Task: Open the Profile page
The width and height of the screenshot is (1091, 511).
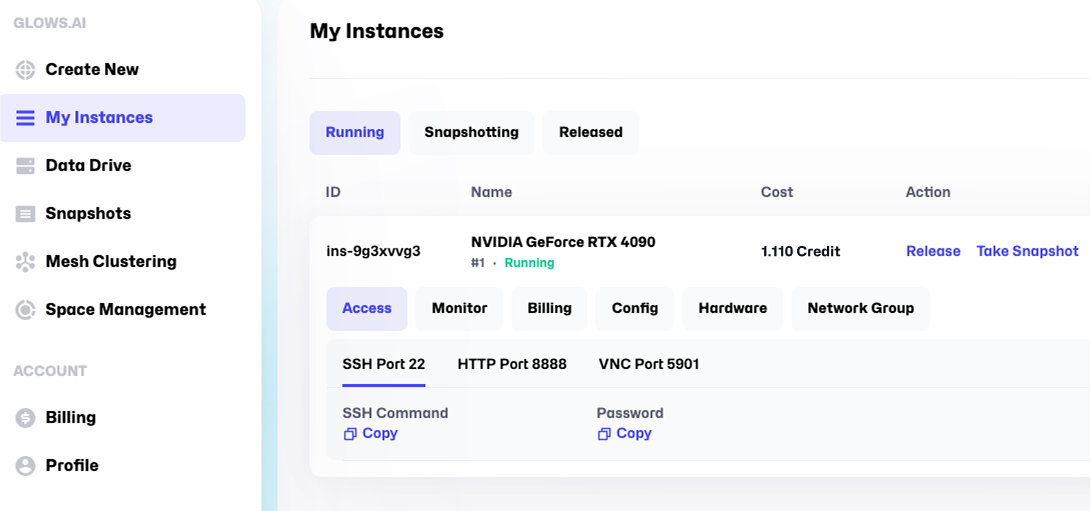Action: (72, 466)
